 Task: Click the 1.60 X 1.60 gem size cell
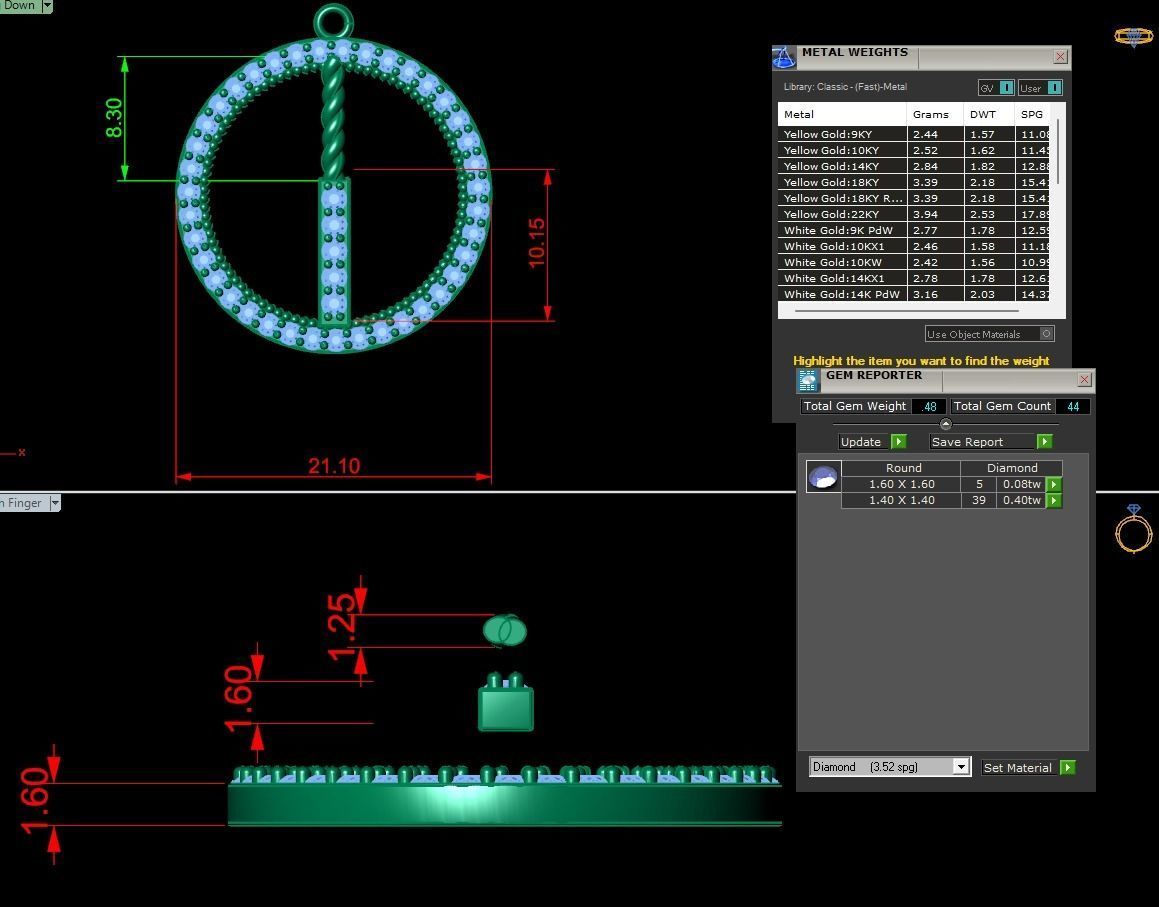tap(901, 484)
